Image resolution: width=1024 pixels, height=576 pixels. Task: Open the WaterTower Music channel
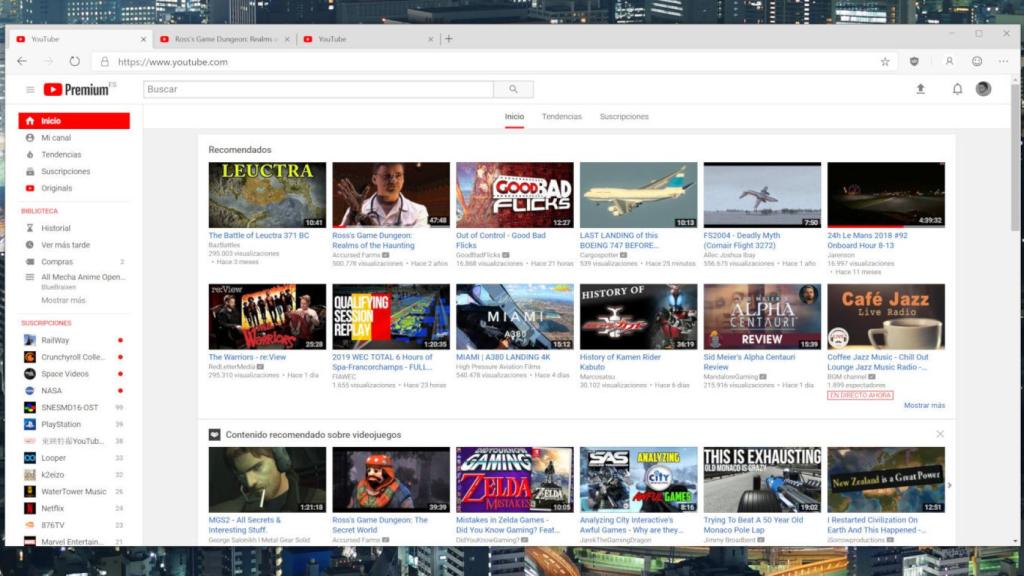[x=74, y=492]
